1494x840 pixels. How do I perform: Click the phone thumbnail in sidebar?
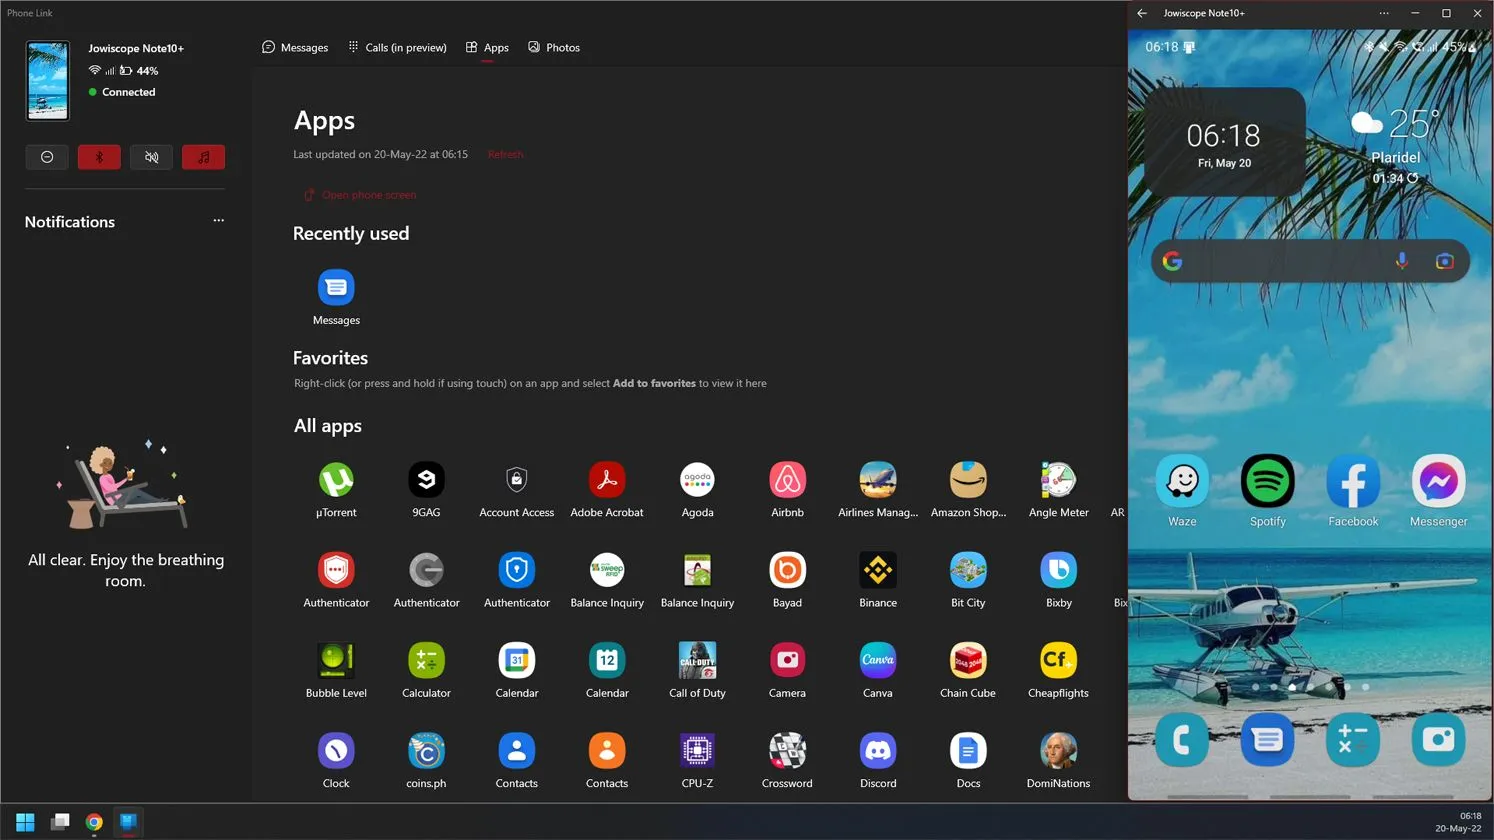(48, 81)
